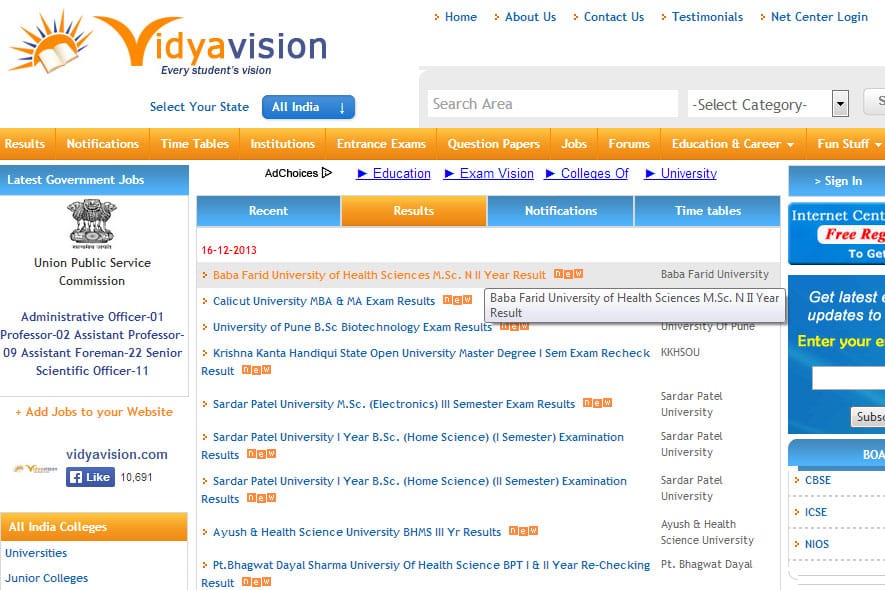Open the UPSC Administrative Officer job listing
The height and width of the screenshot is (590, 885).
92,343
